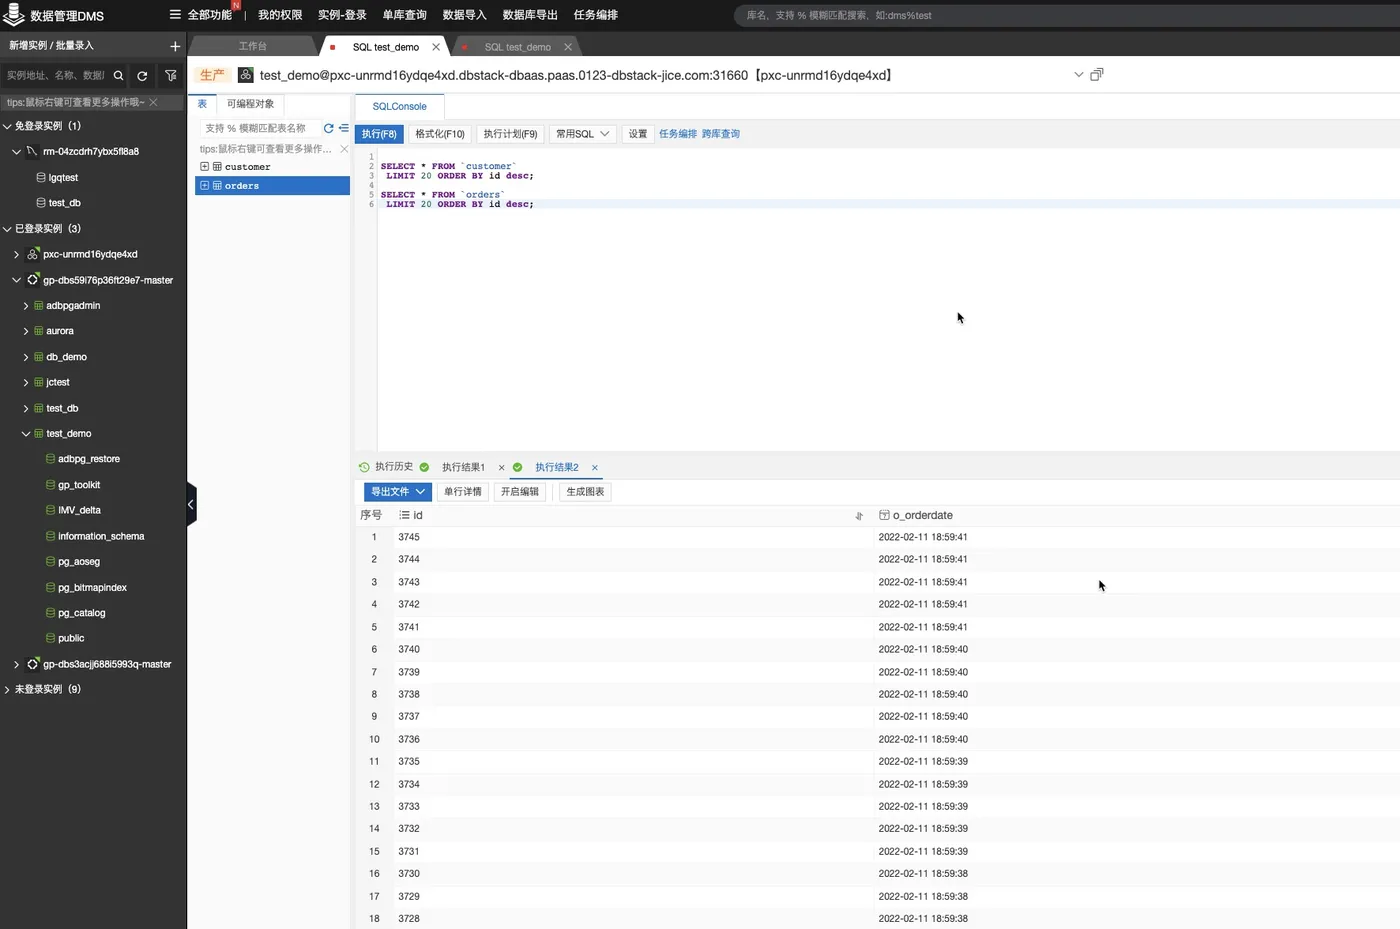1400x929 pixels.
Task: Collapse the left sidebar with the arrow handle
Action: tap(191, 505)
